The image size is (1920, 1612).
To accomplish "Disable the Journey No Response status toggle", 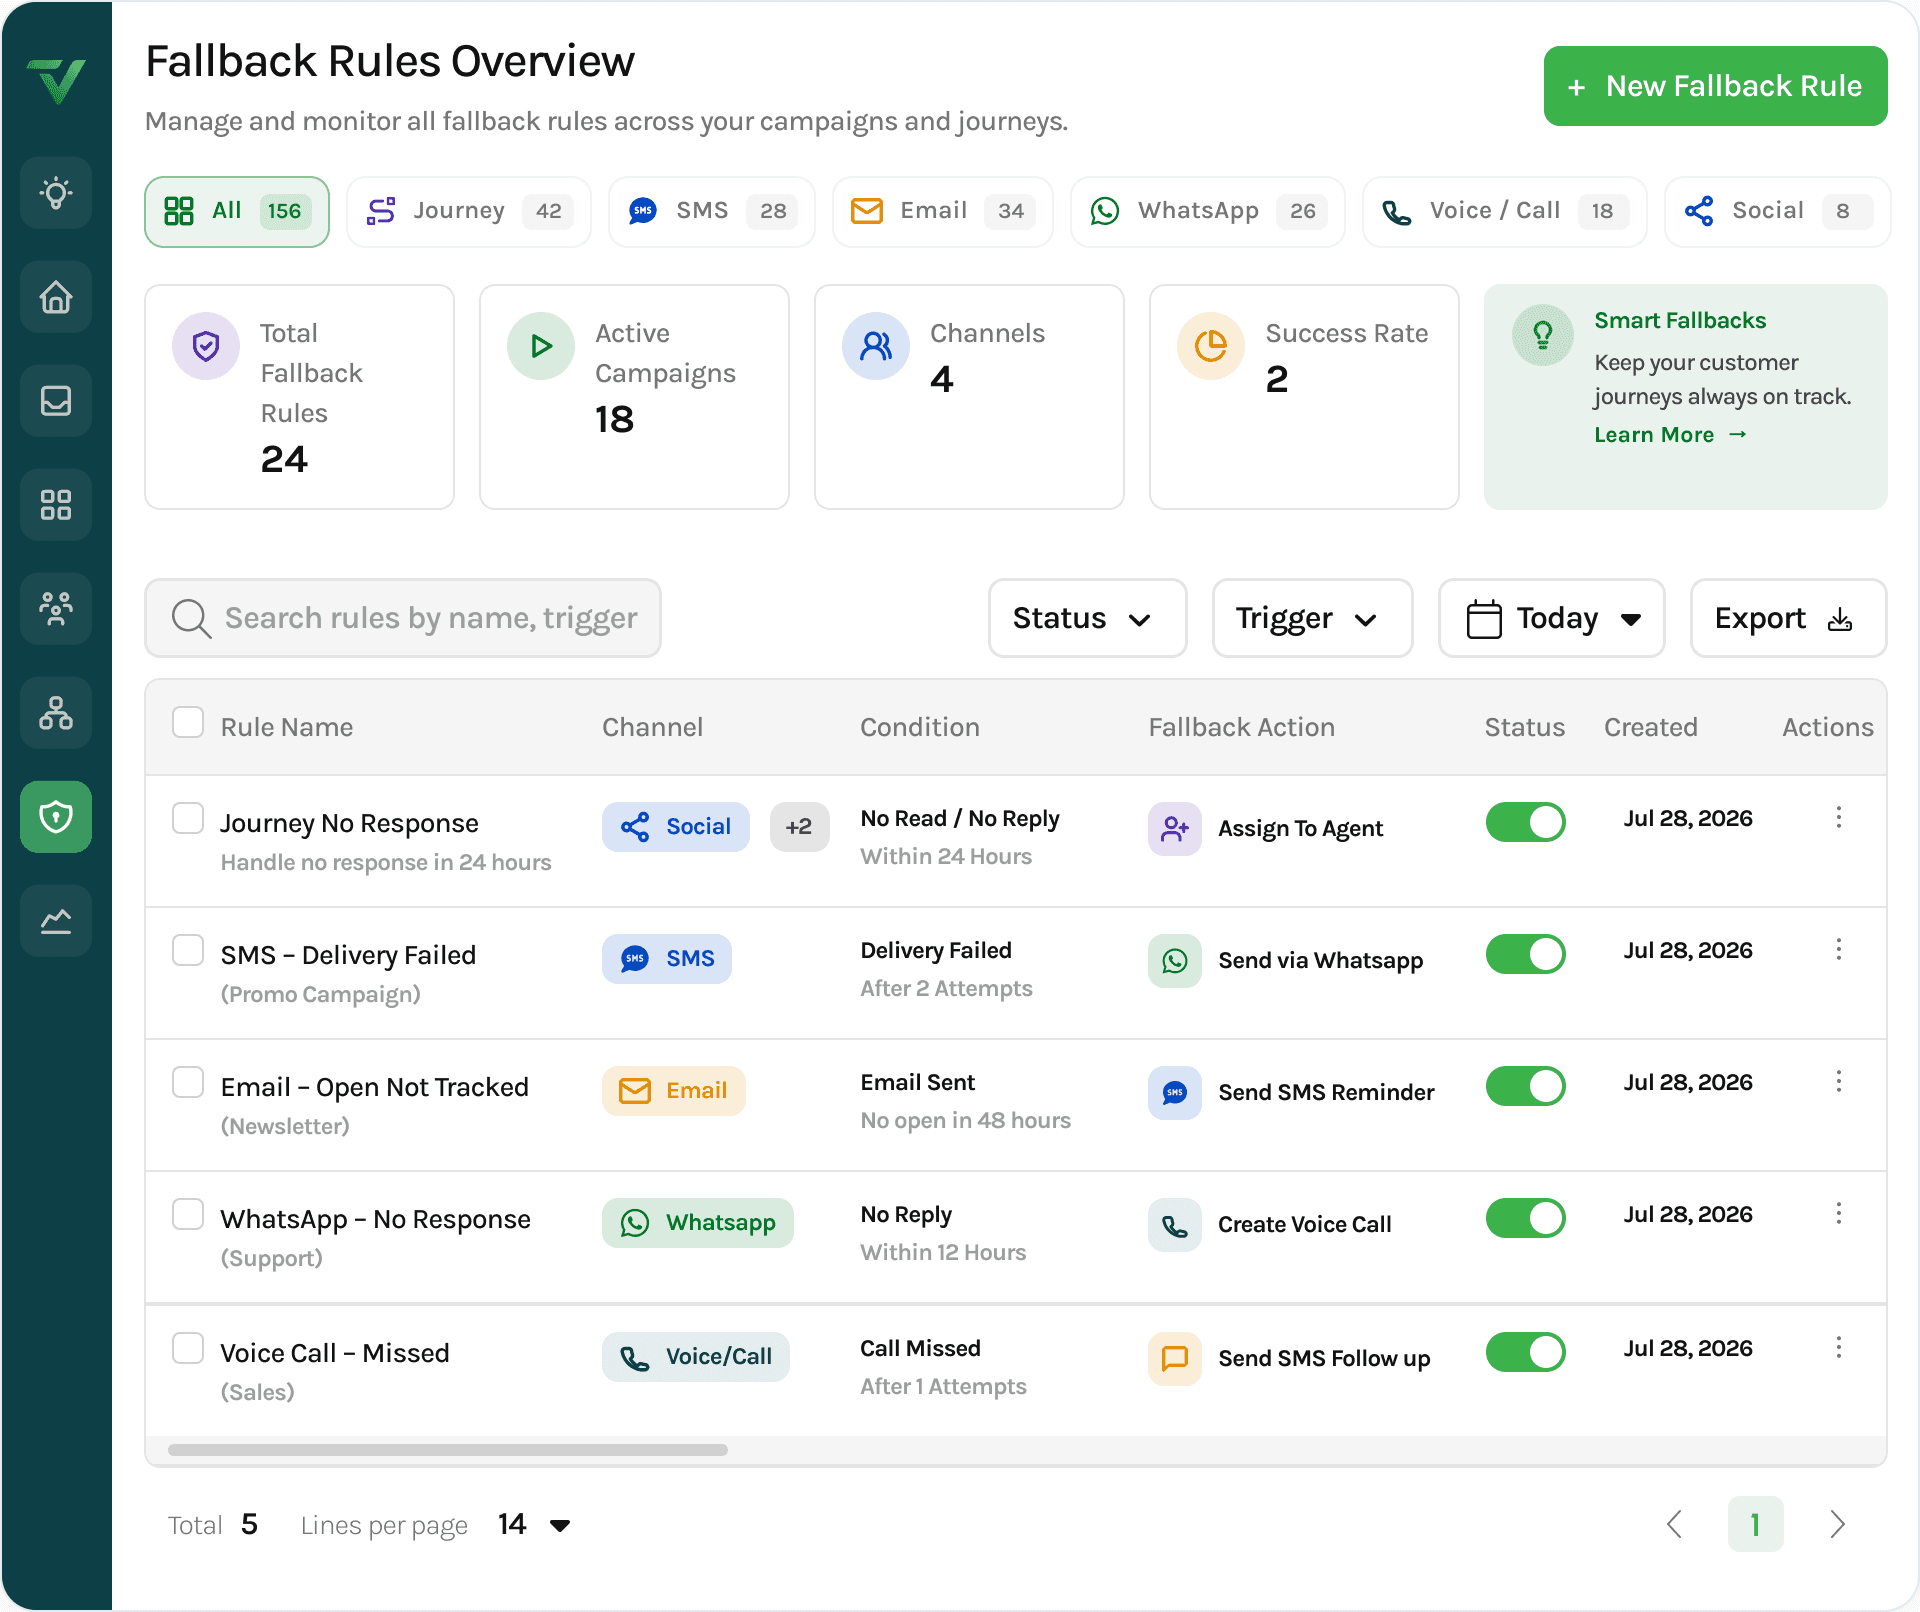I will pyautogui.click(x=1525, y=822).
